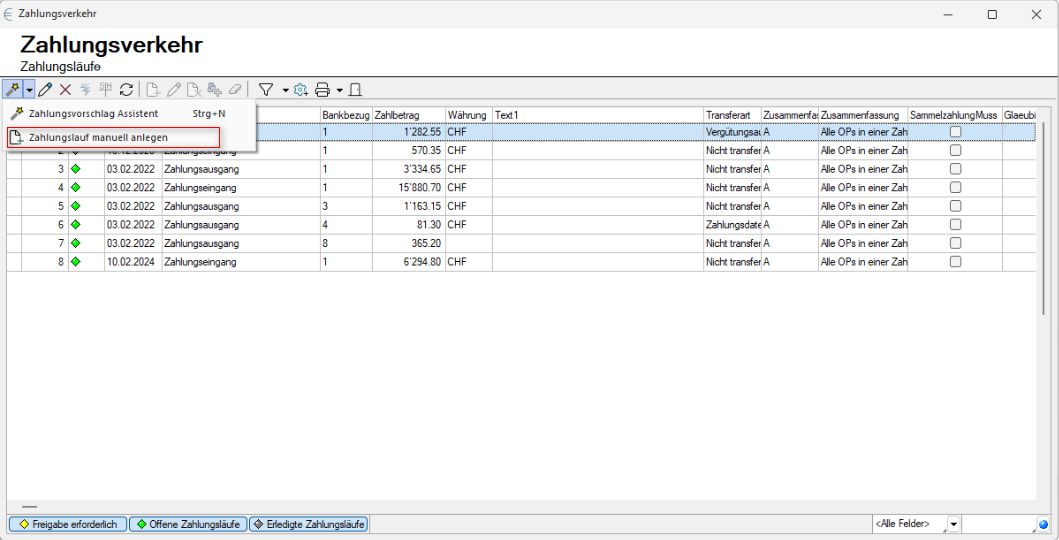Enable SammelzahlungMuss checkbox for the 15'880.70 row
The height and width of the screenshot is (540, 1059).
point(955,187)
